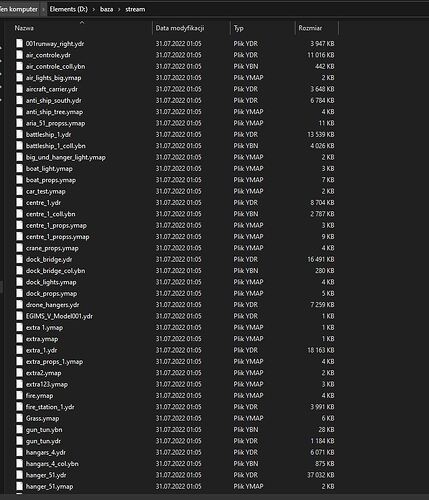The width and height of the screenshot is (429, 500).
Task: Select the file icon of gun_tun.ybn
Action: point(20,430)
